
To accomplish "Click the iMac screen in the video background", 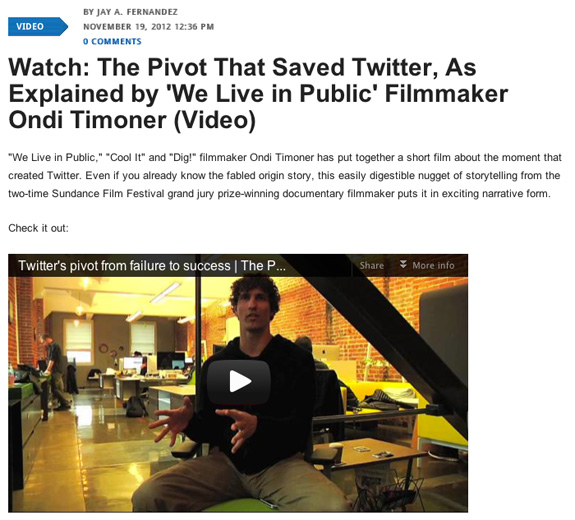I will pyautogui.click(x=326, y=353).
